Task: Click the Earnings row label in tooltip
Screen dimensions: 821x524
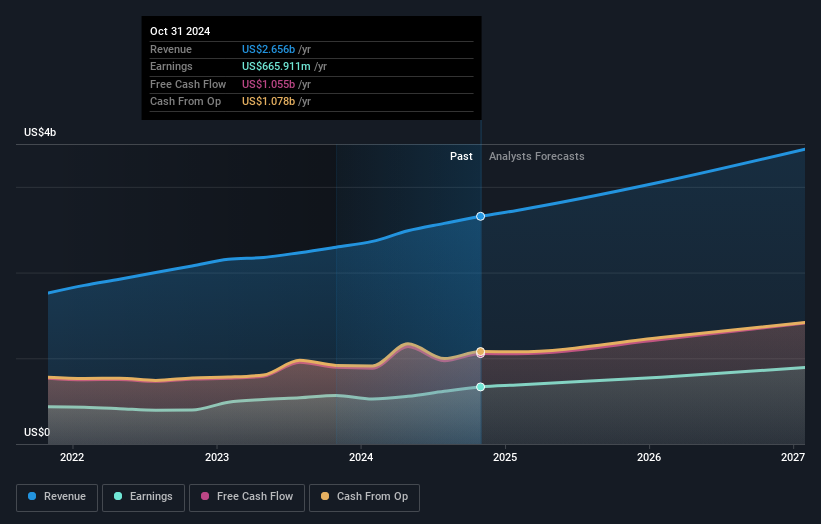Action: click(x=171, y=66)
